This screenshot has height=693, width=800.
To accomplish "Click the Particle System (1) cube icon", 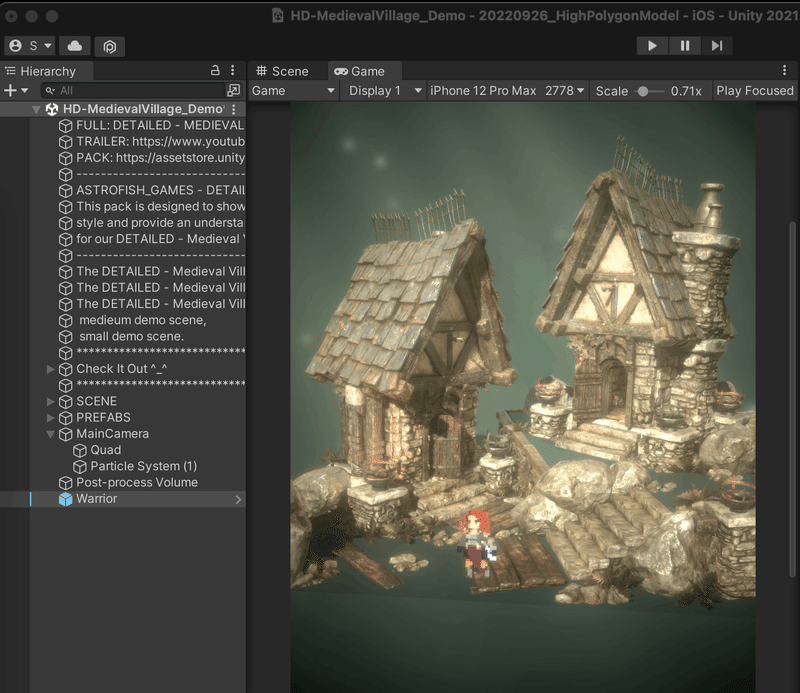I will click(80, 466).
